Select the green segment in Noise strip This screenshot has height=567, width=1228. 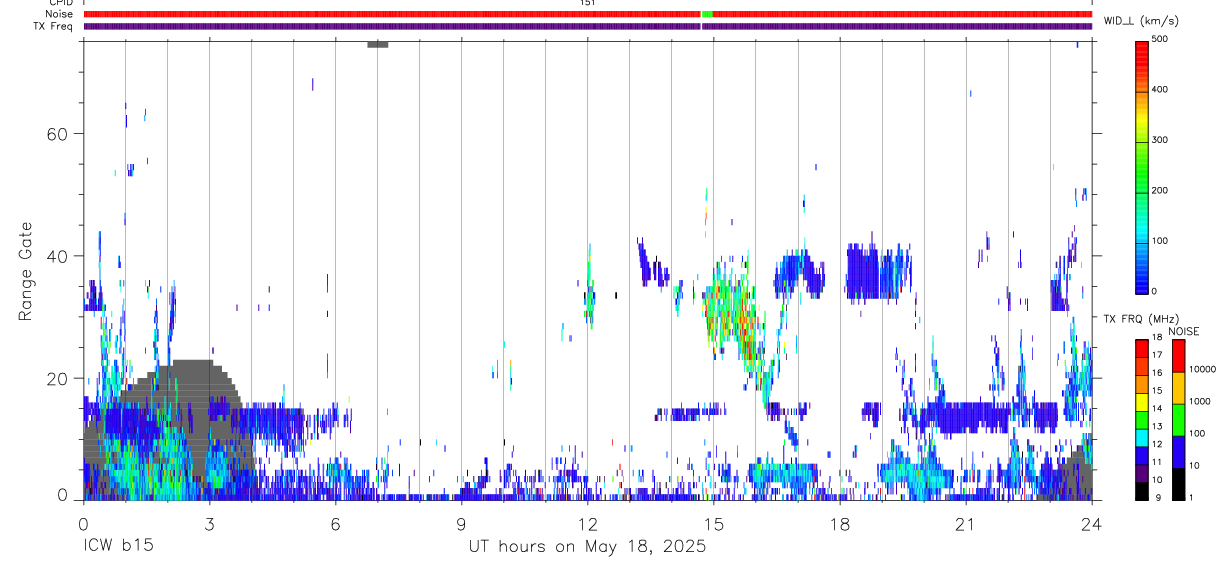pyautogui.click(x=707, y=14)
